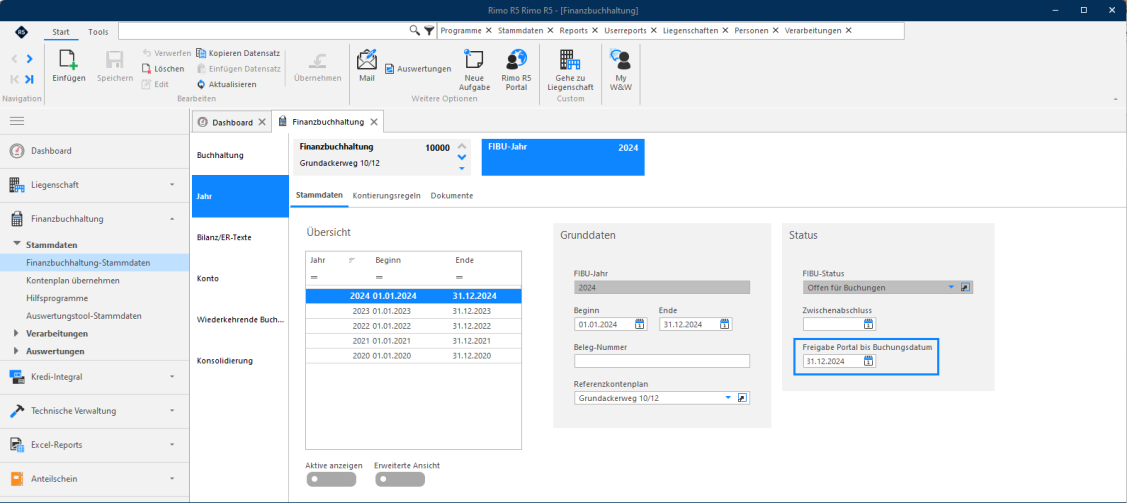The width and height of the screenshot is (1127, 503).
Task: Click the Beleg-Nummer input field
Action: click(662, 361)
